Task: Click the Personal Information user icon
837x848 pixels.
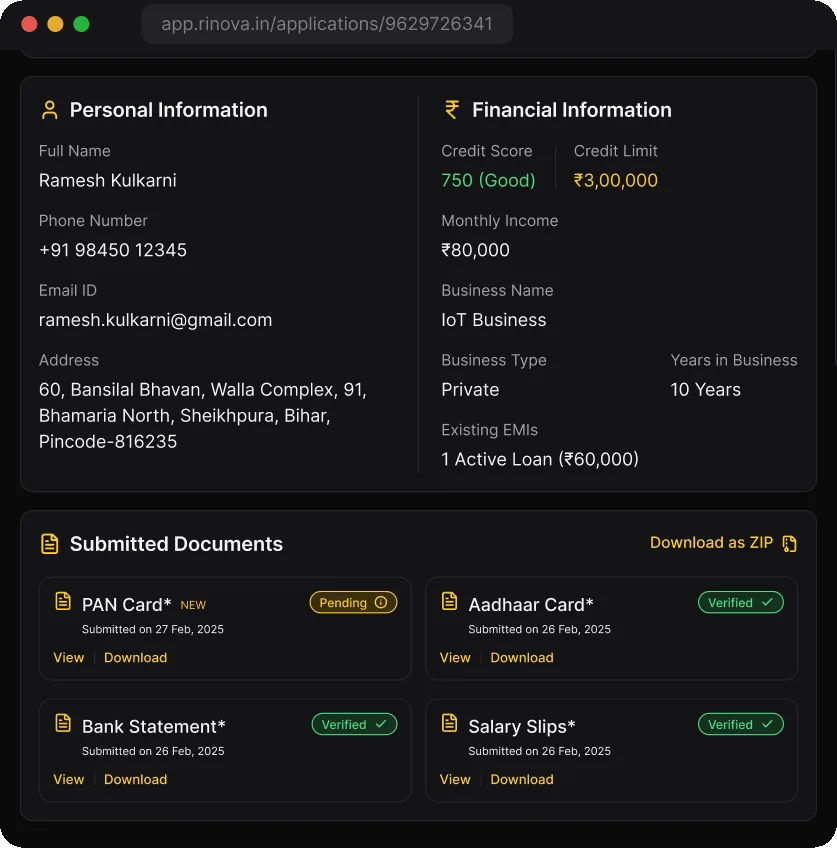Action: click(x=50, y=110)
